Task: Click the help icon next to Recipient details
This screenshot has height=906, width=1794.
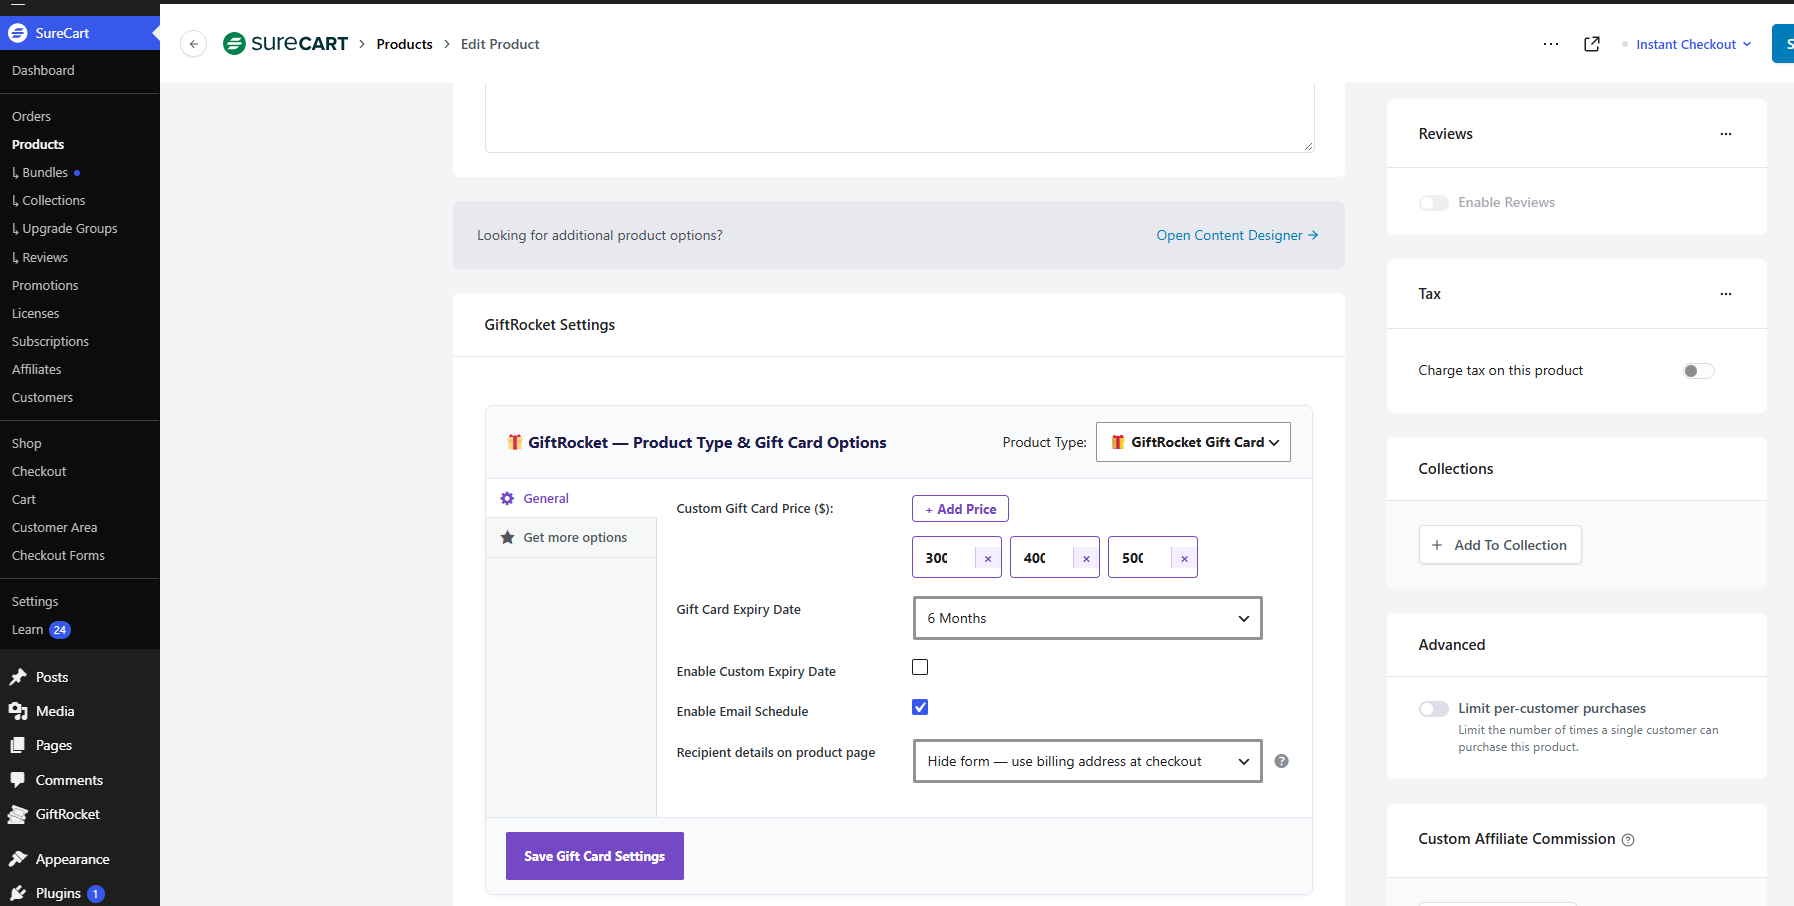Action: (1282, 761)
